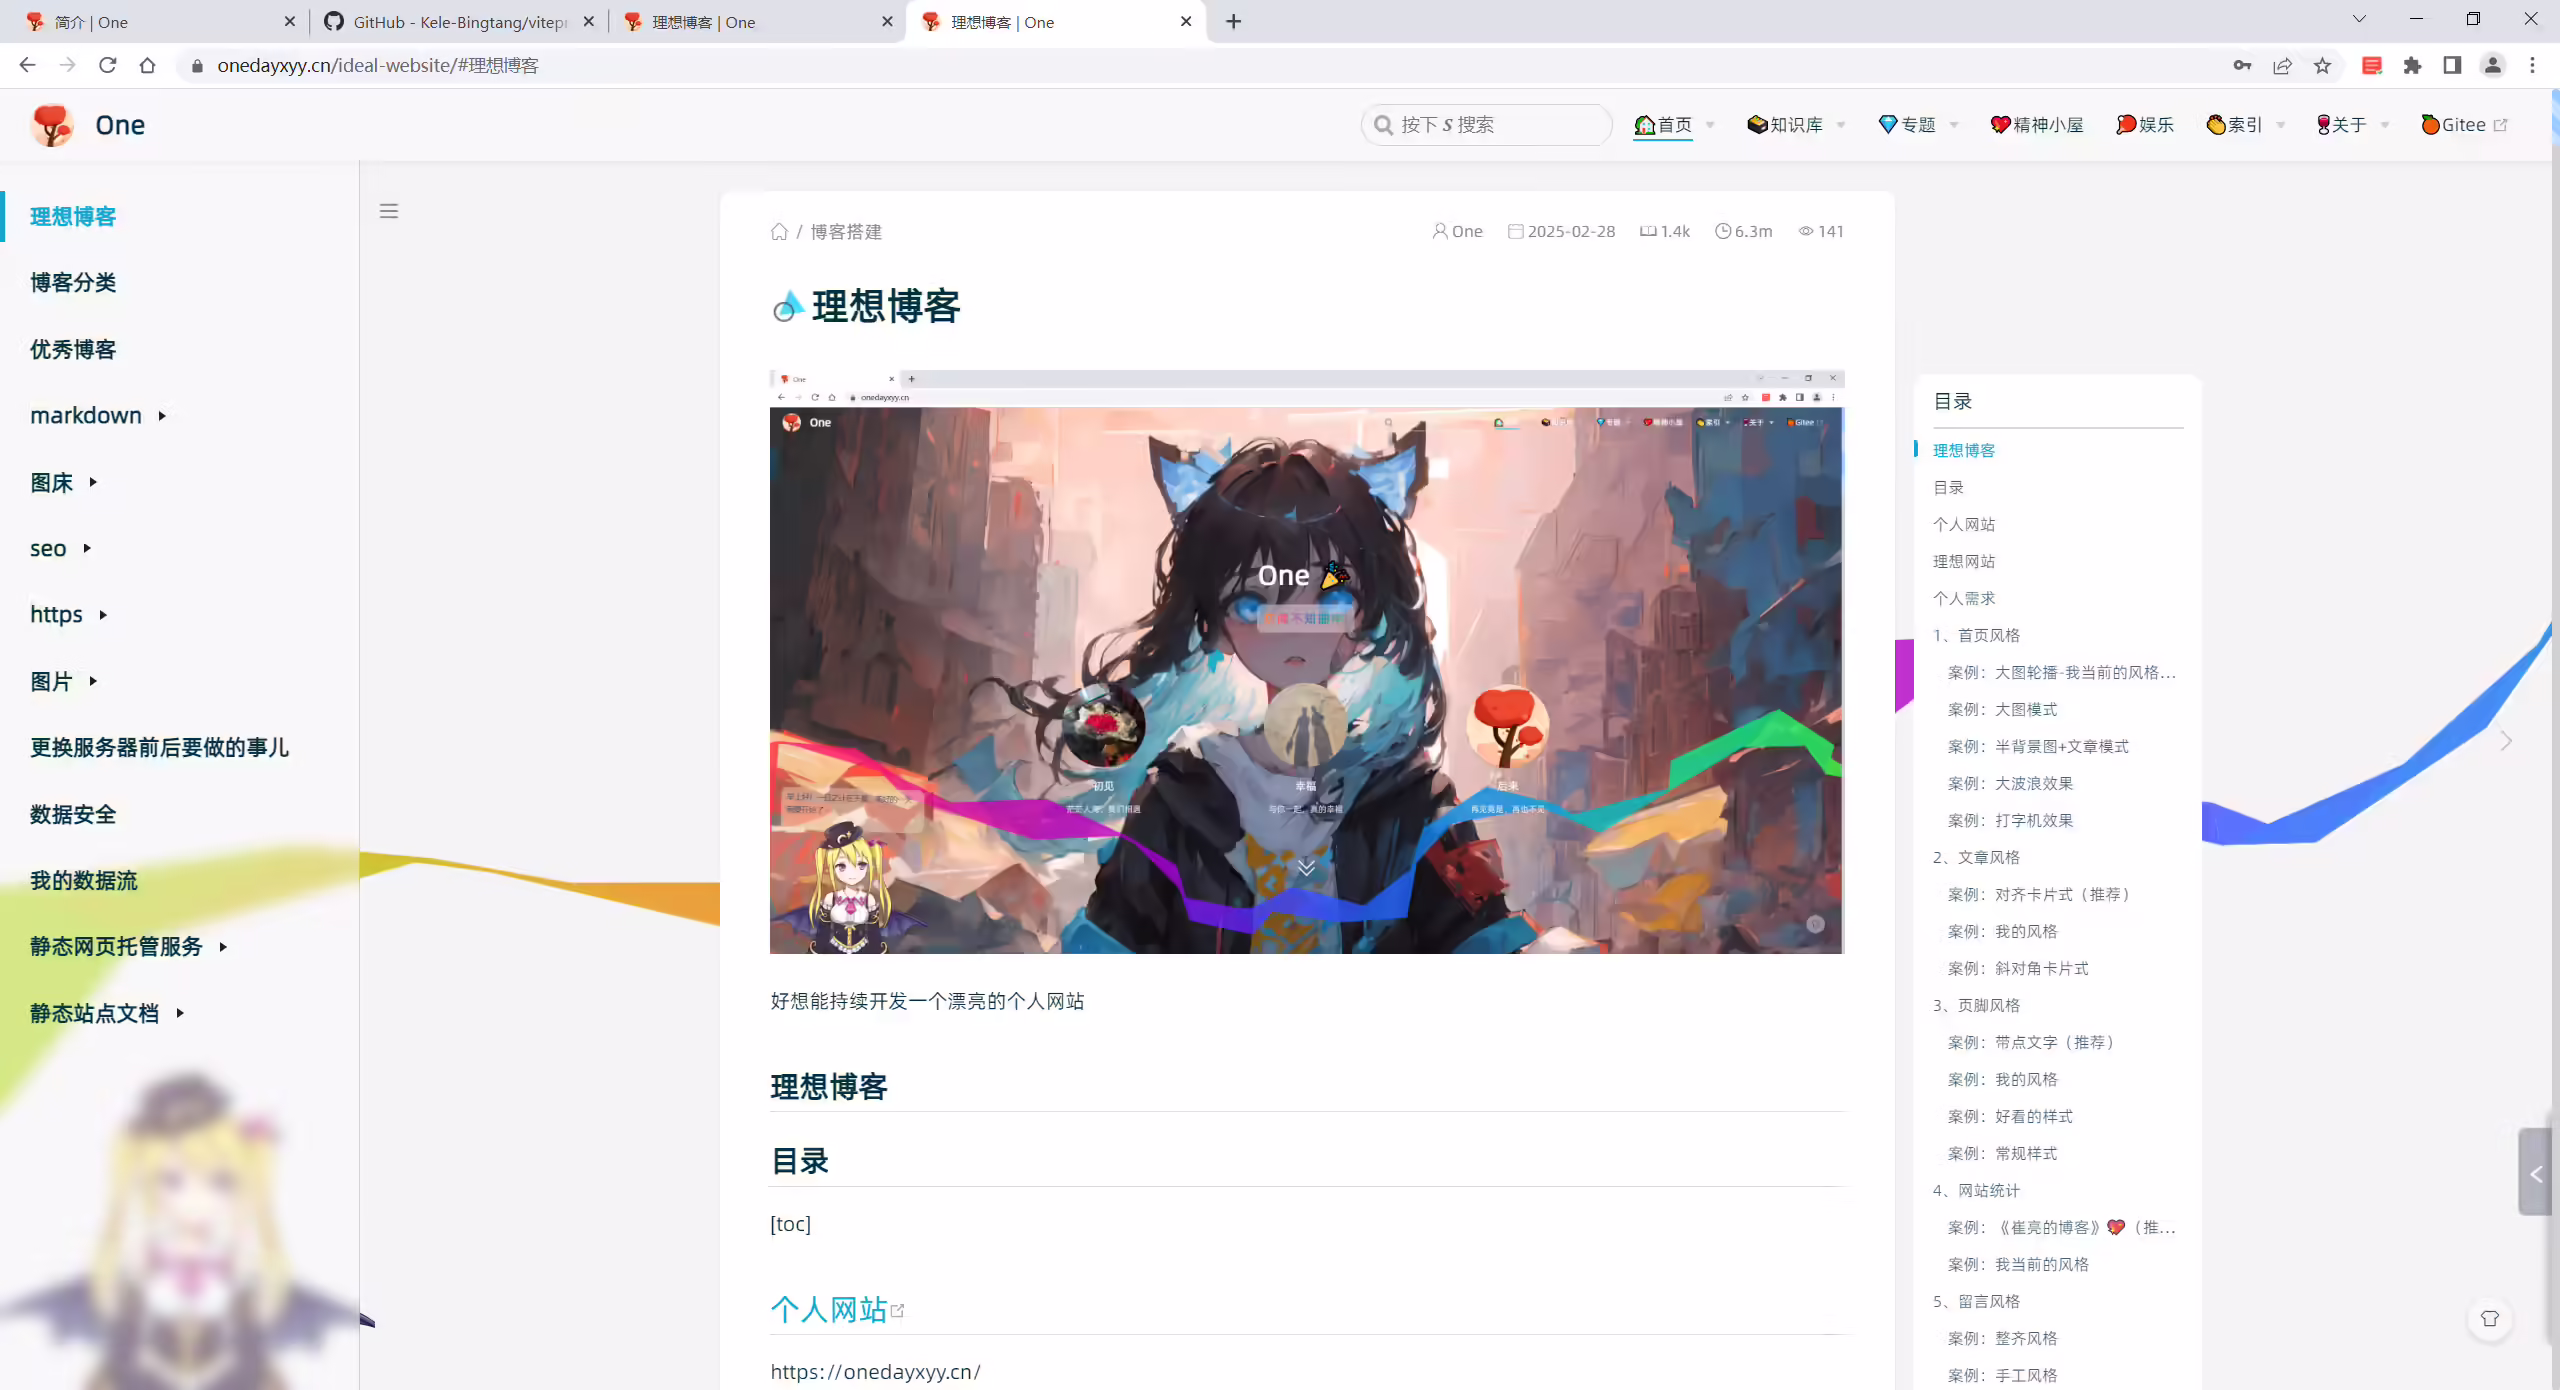Bookmark this page with star icon
2560x1390 pixels.
[x=2322, y=65]
